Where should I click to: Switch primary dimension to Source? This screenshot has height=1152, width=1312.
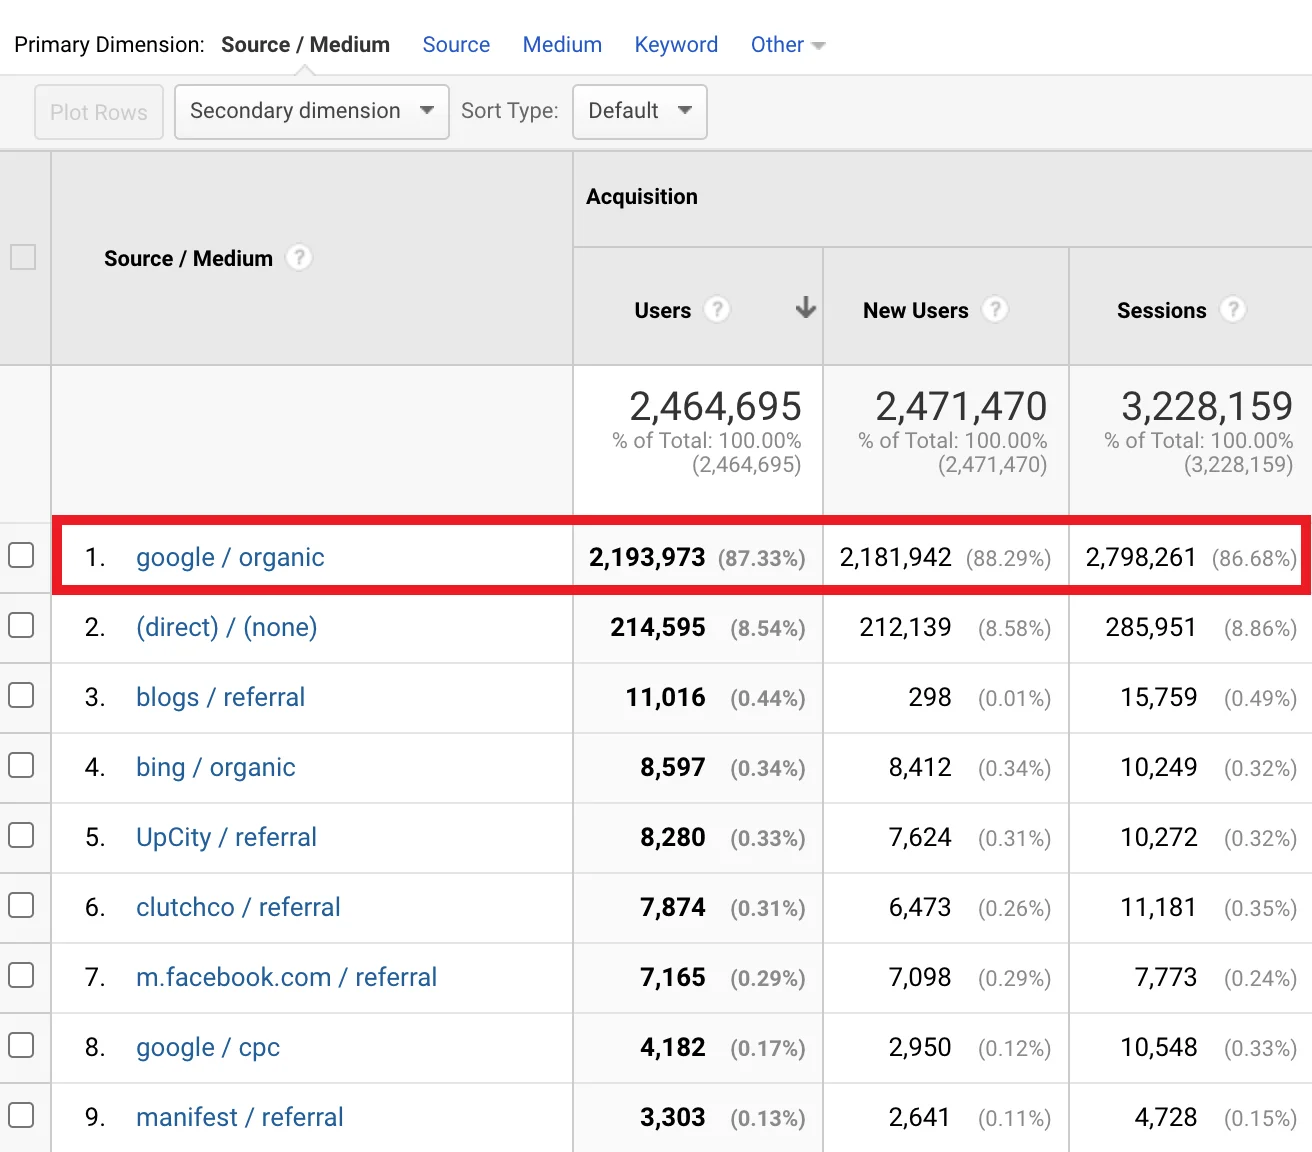[x=456, y=45]
